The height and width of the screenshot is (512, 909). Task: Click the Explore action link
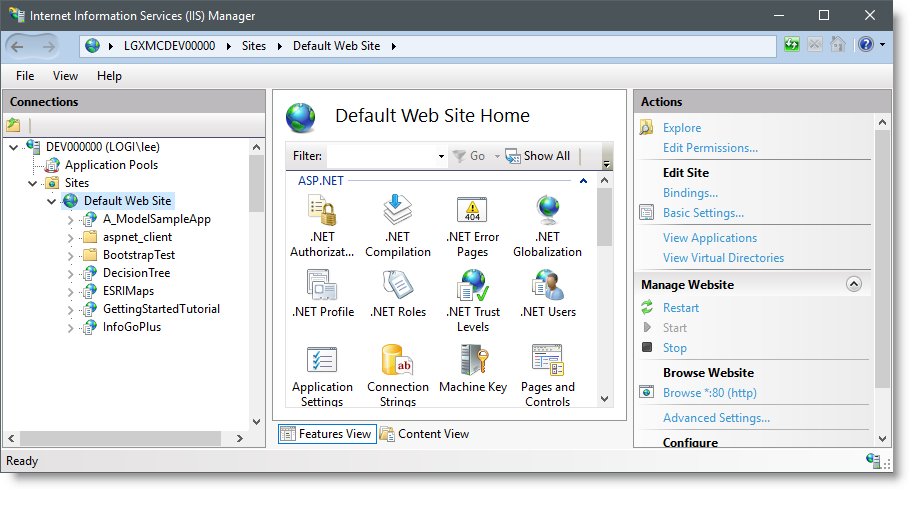tap(682, 128)
